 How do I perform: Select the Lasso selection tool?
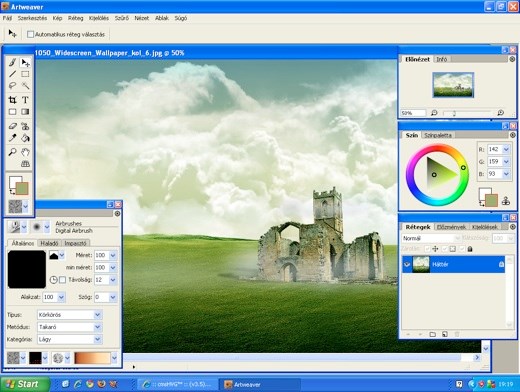tap(13, 86)
